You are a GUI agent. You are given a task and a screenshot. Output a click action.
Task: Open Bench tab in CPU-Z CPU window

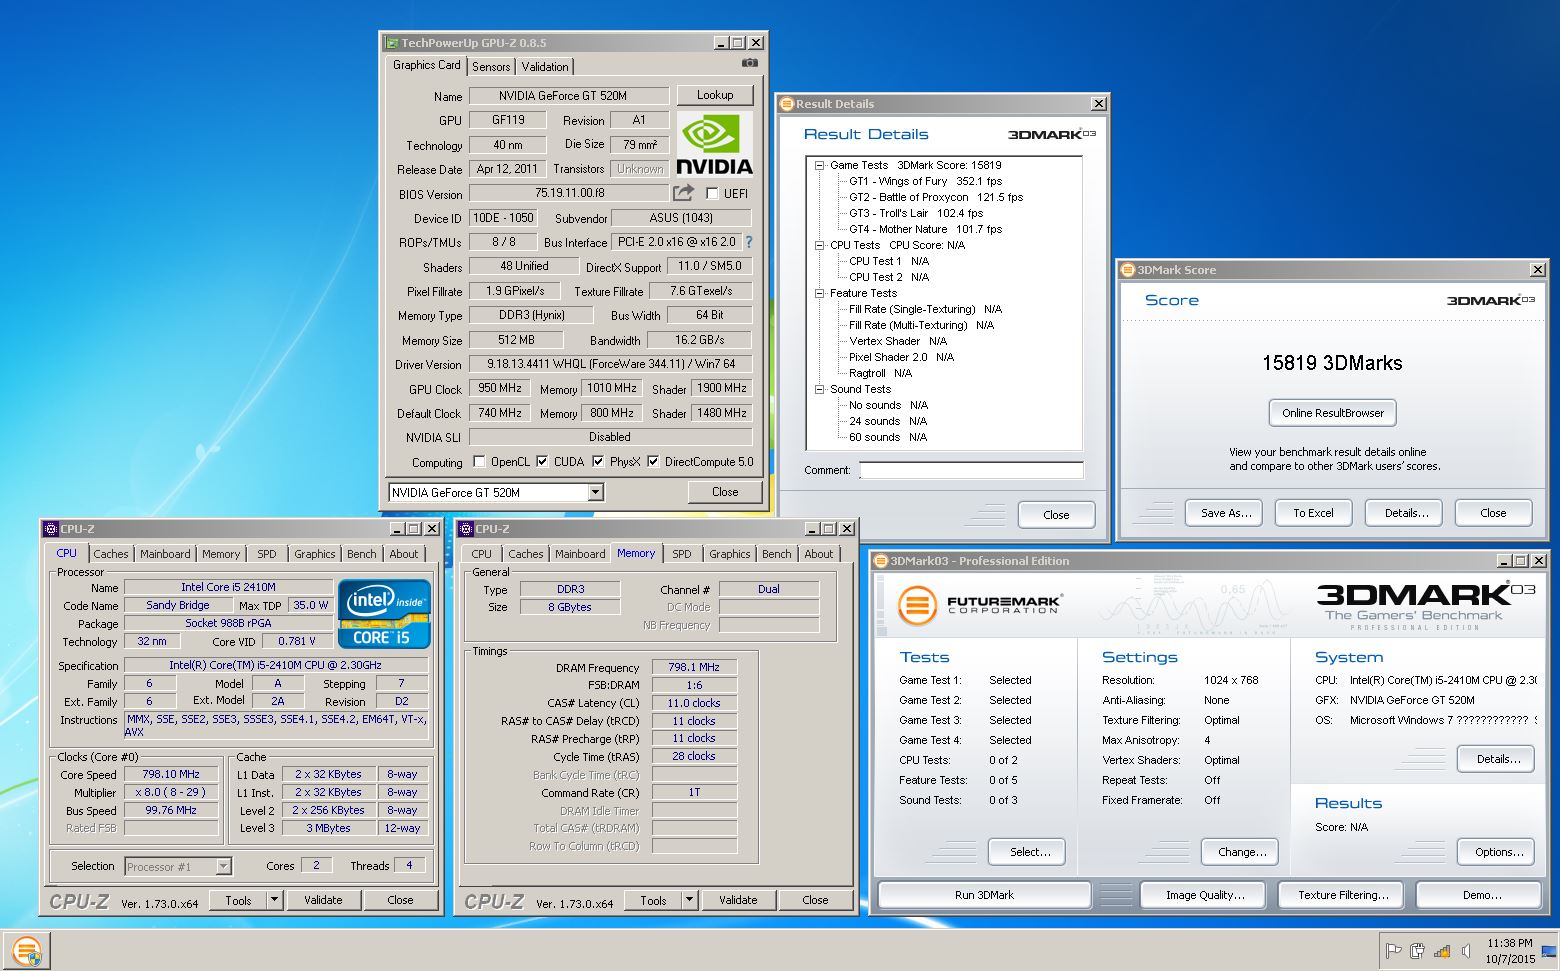pos(362,554)
